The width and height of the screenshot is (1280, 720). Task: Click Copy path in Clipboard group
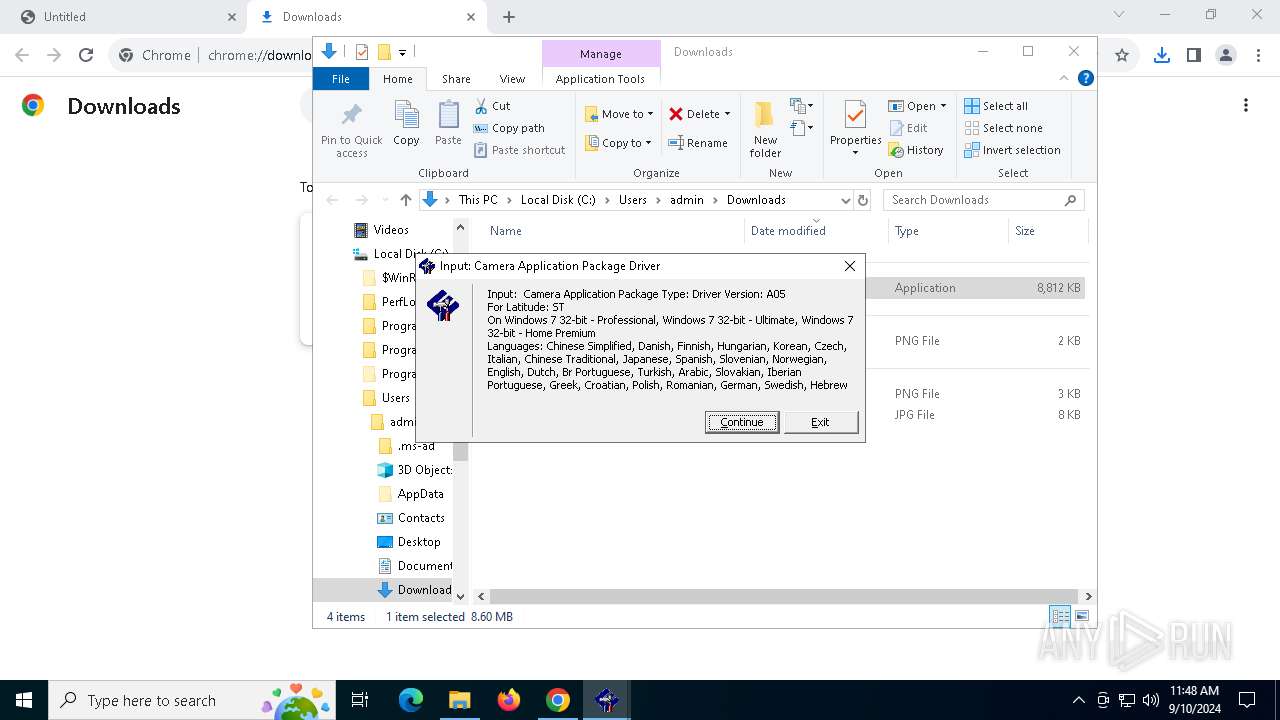coord(509,128)
